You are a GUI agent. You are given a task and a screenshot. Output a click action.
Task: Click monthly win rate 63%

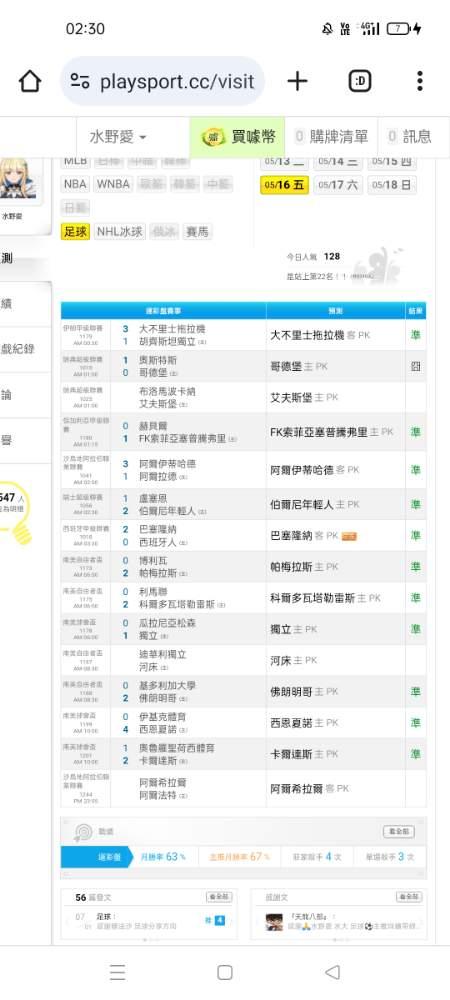coord(164,857)
